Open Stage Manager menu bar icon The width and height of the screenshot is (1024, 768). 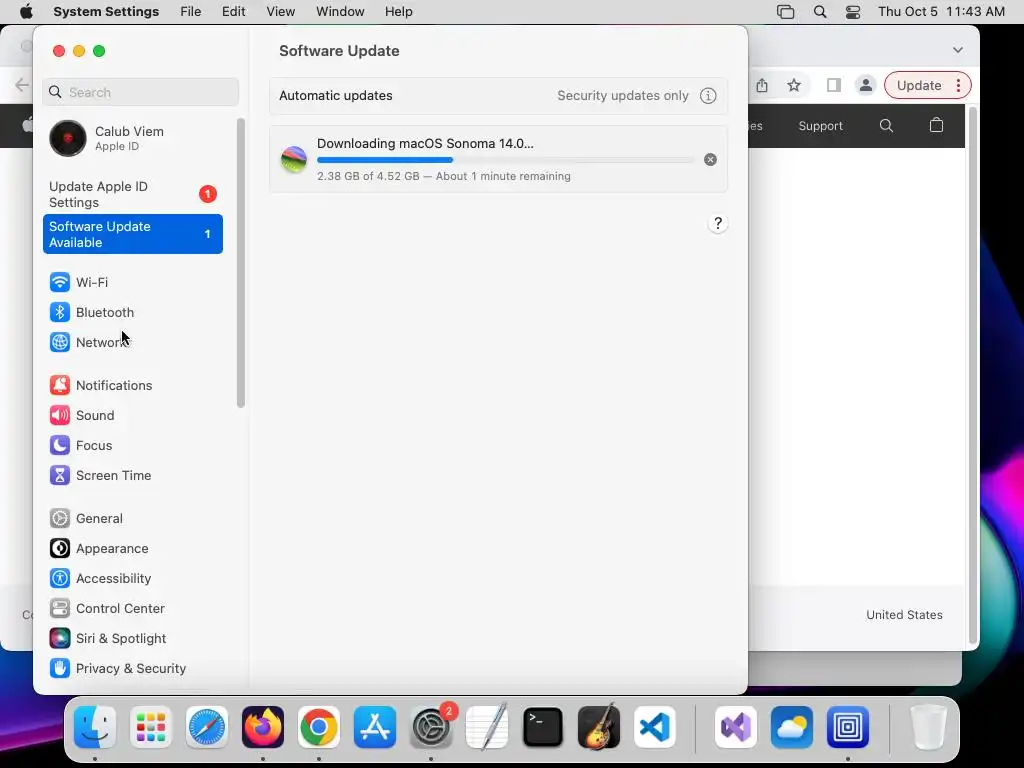[x=786, y=12]
